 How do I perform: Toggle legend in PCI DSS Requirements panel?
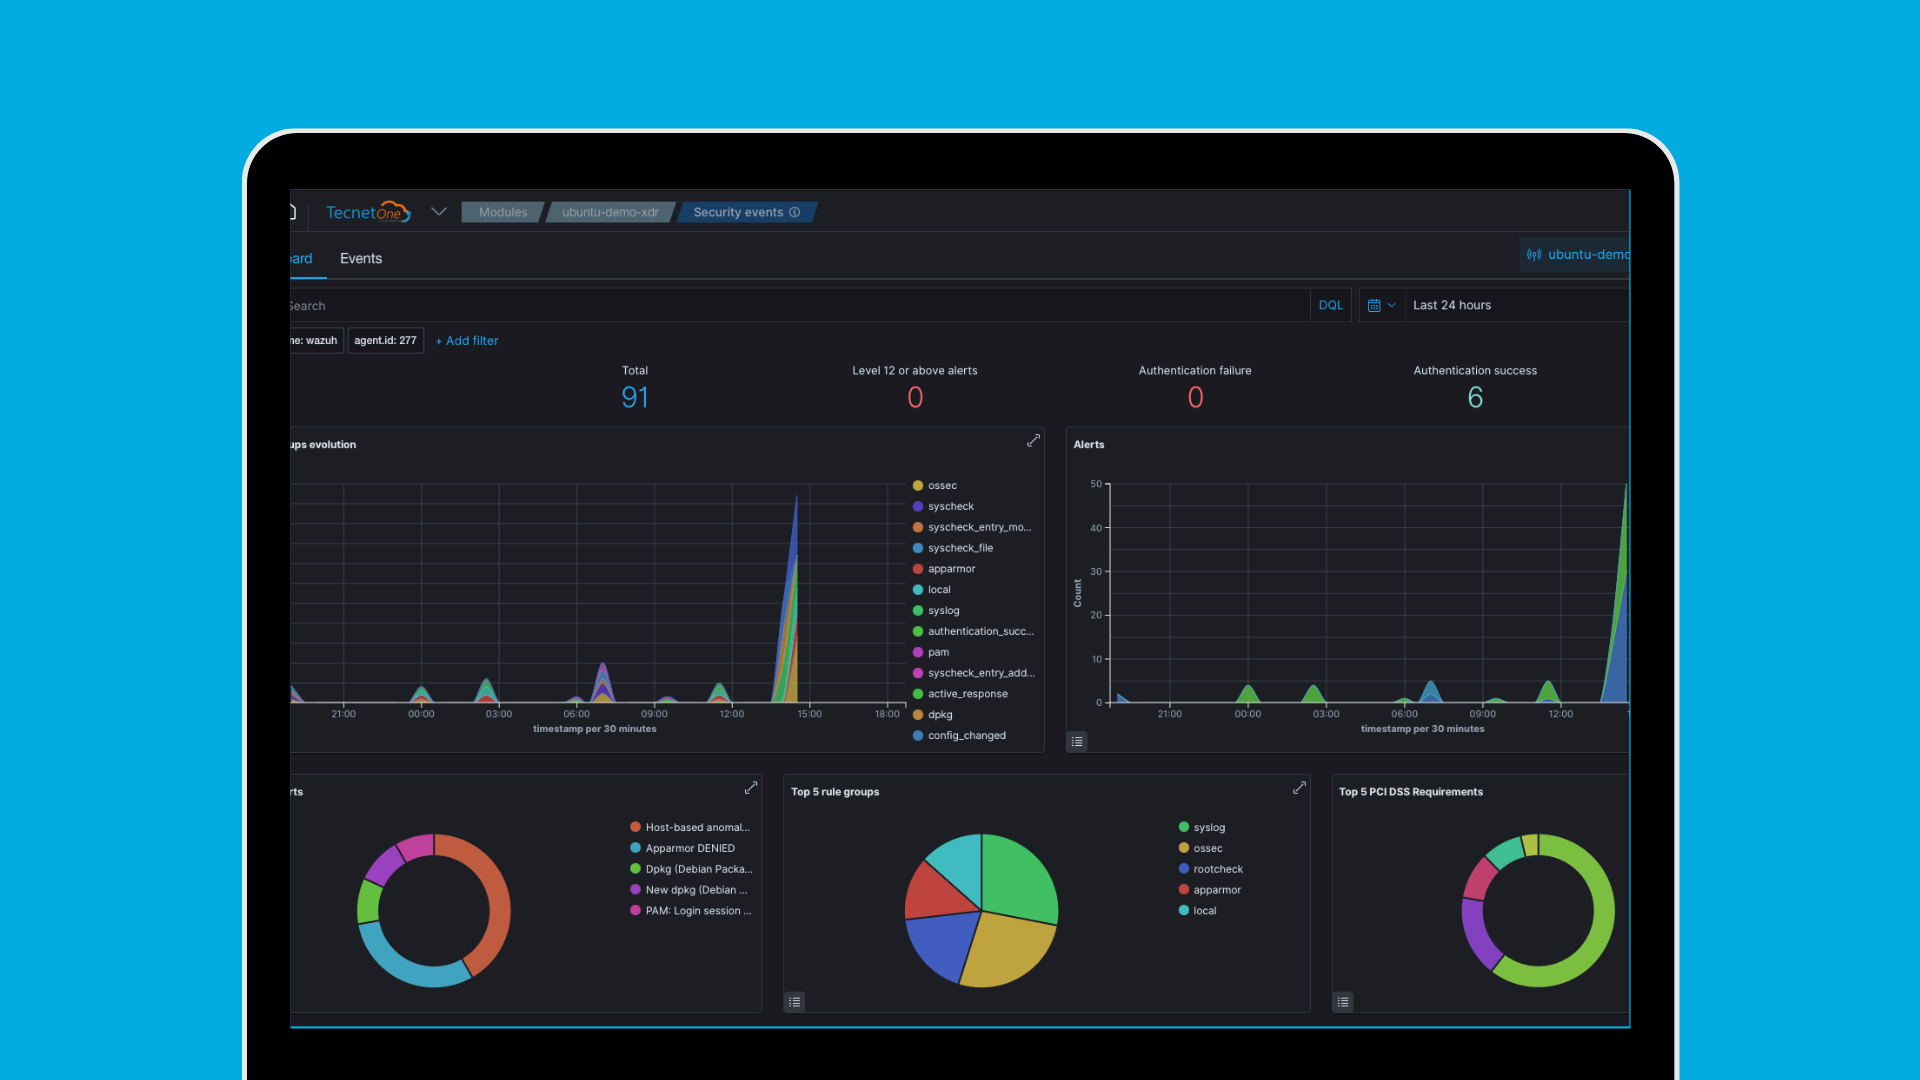pos(1343,1001)
